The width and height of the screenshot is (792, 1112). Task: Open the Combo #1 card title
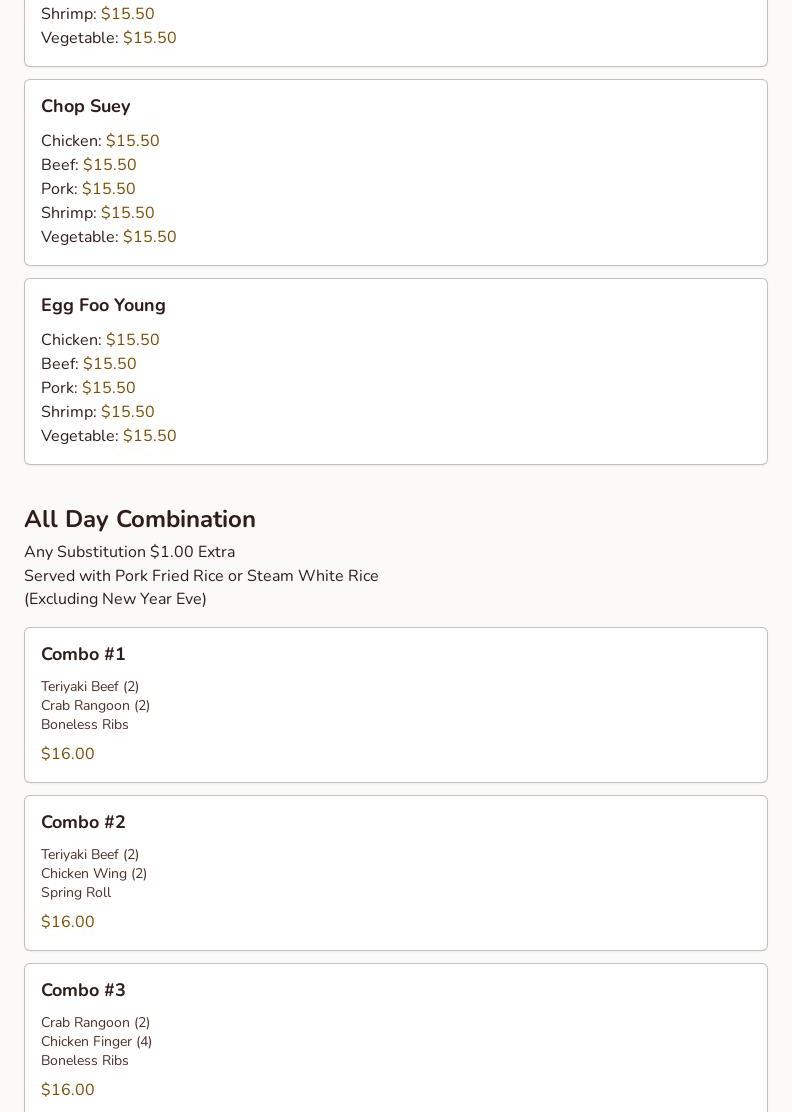click(83, 654)
